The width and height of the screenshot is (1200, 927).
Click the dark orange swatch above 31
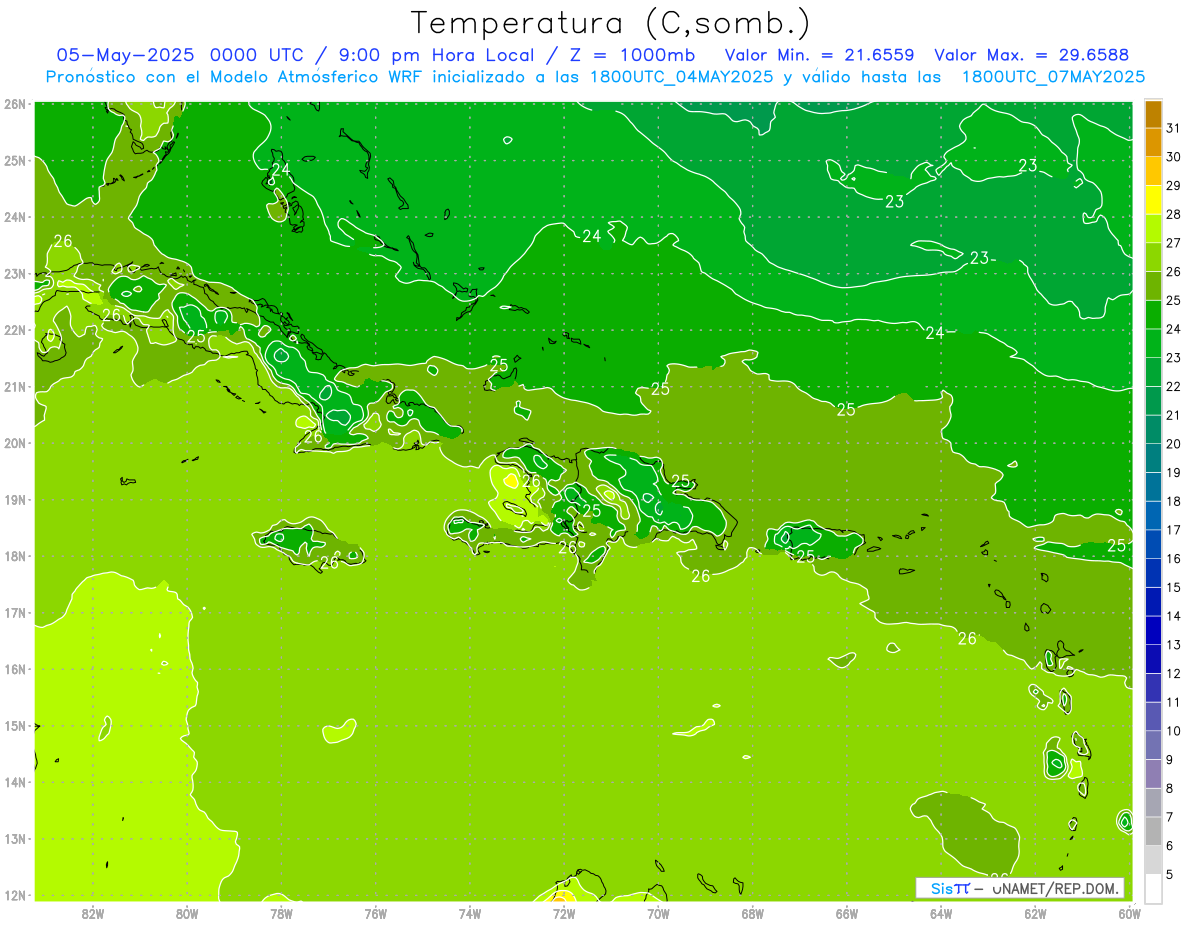click(1153, 115)
